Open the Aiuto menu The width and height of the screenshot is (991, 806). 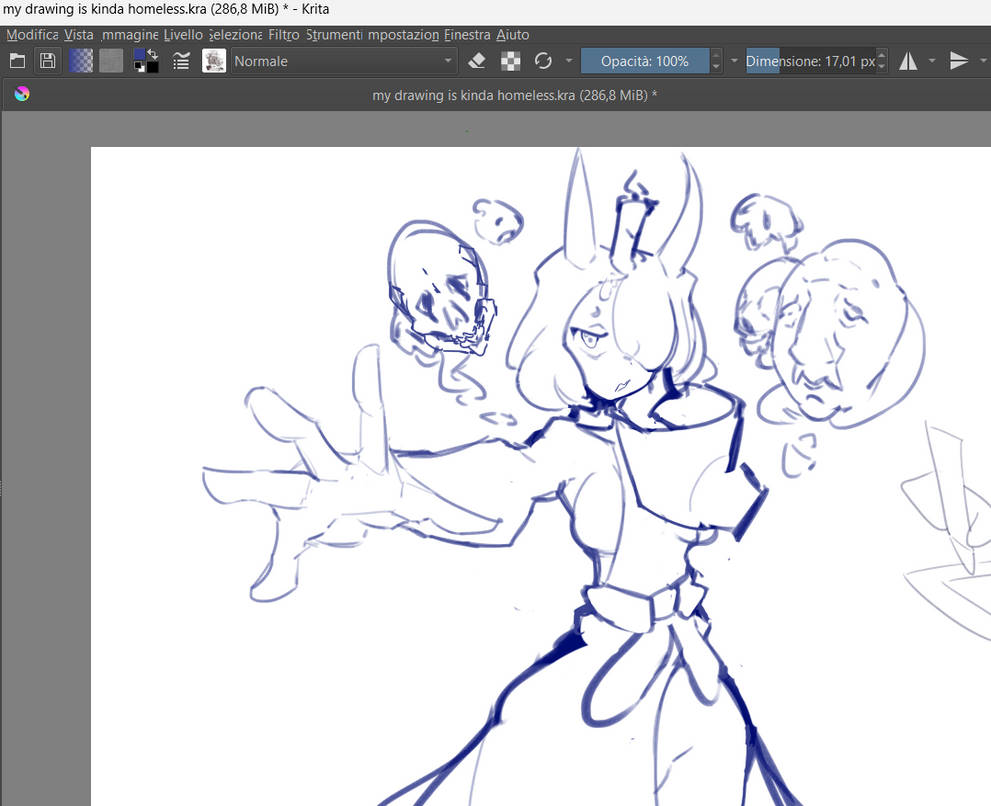(x=513, y=34)
